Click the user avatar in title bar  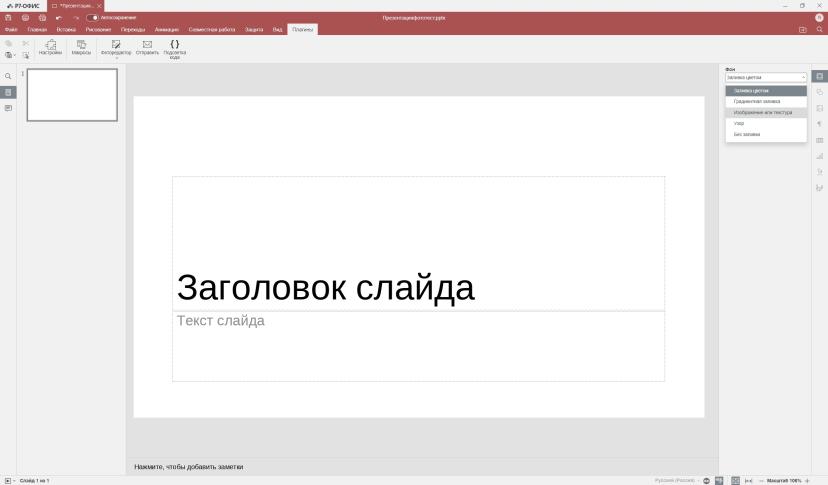tap(819, 17)
